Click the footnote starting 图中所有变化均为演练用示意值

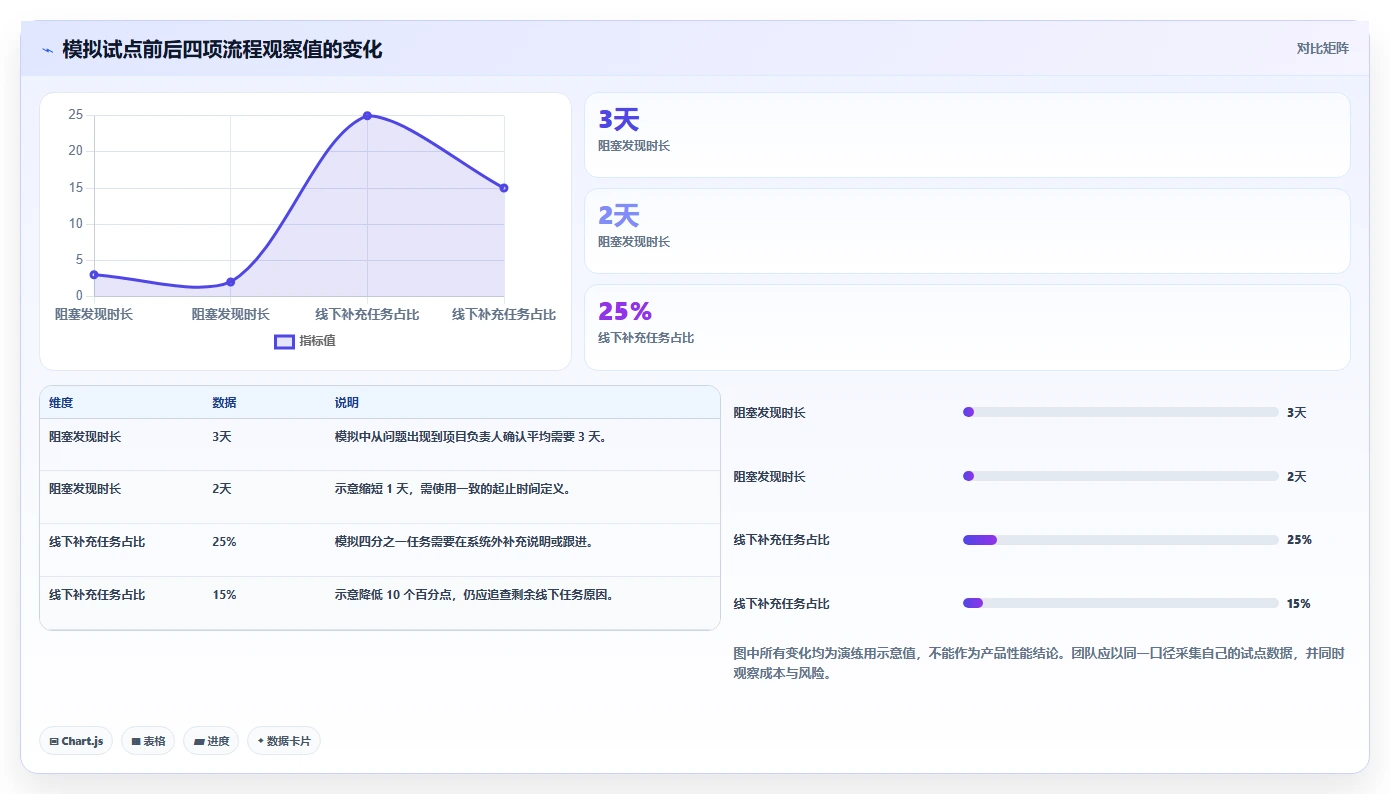[1039, 663]
